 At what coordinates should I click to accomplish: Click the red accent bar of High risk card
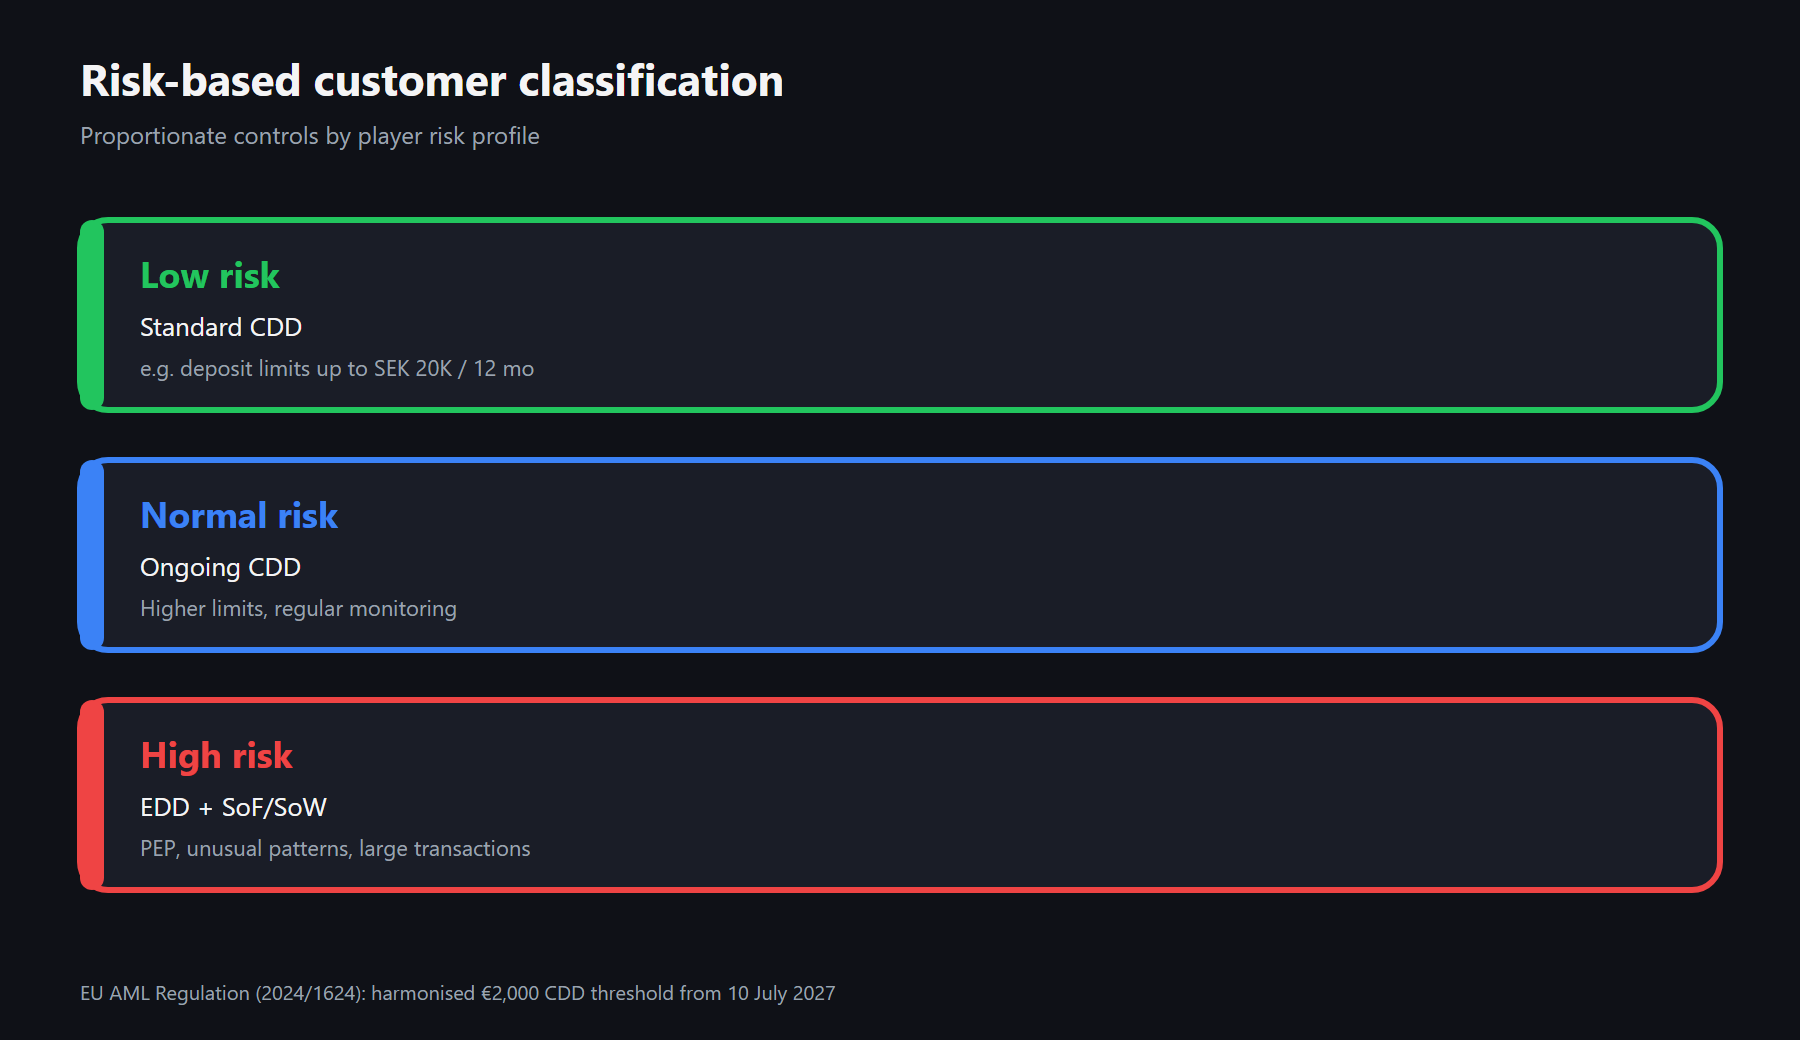pos(91,795)
